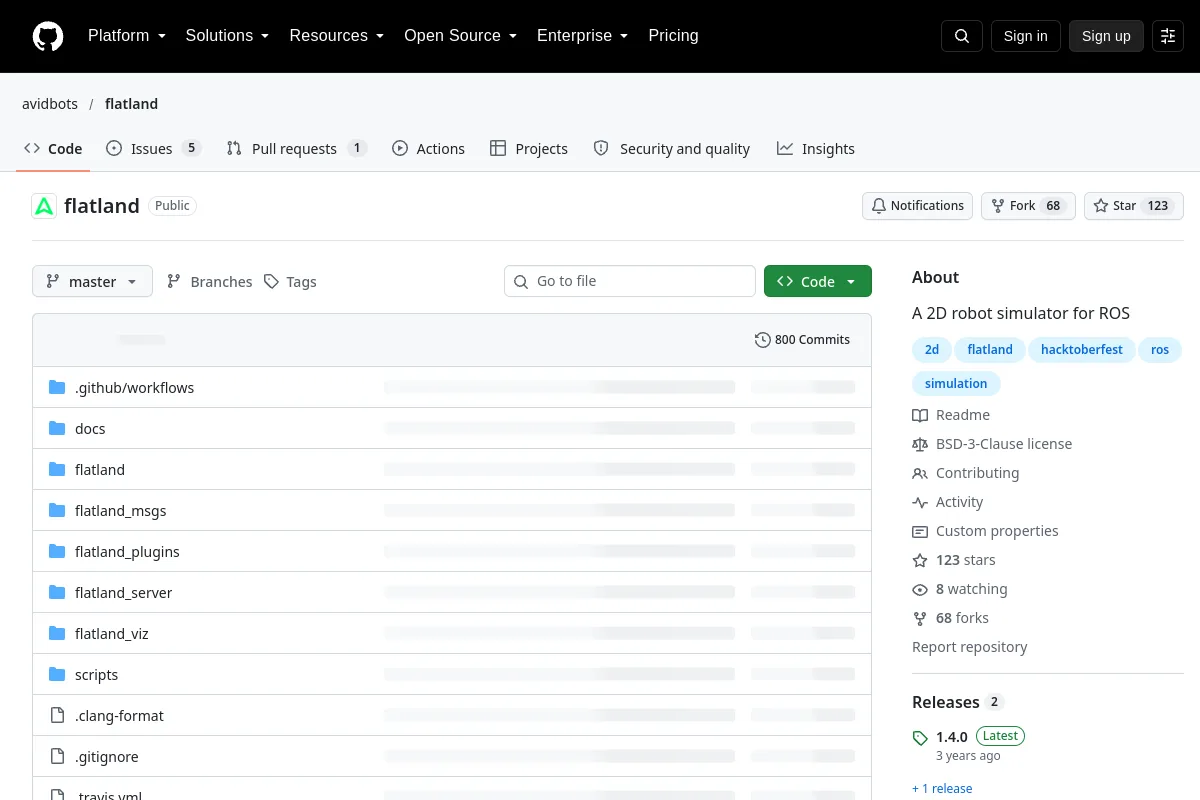The image size is (1200, 800).
Task: Click the GitHub logo icon
Action: 48,36
